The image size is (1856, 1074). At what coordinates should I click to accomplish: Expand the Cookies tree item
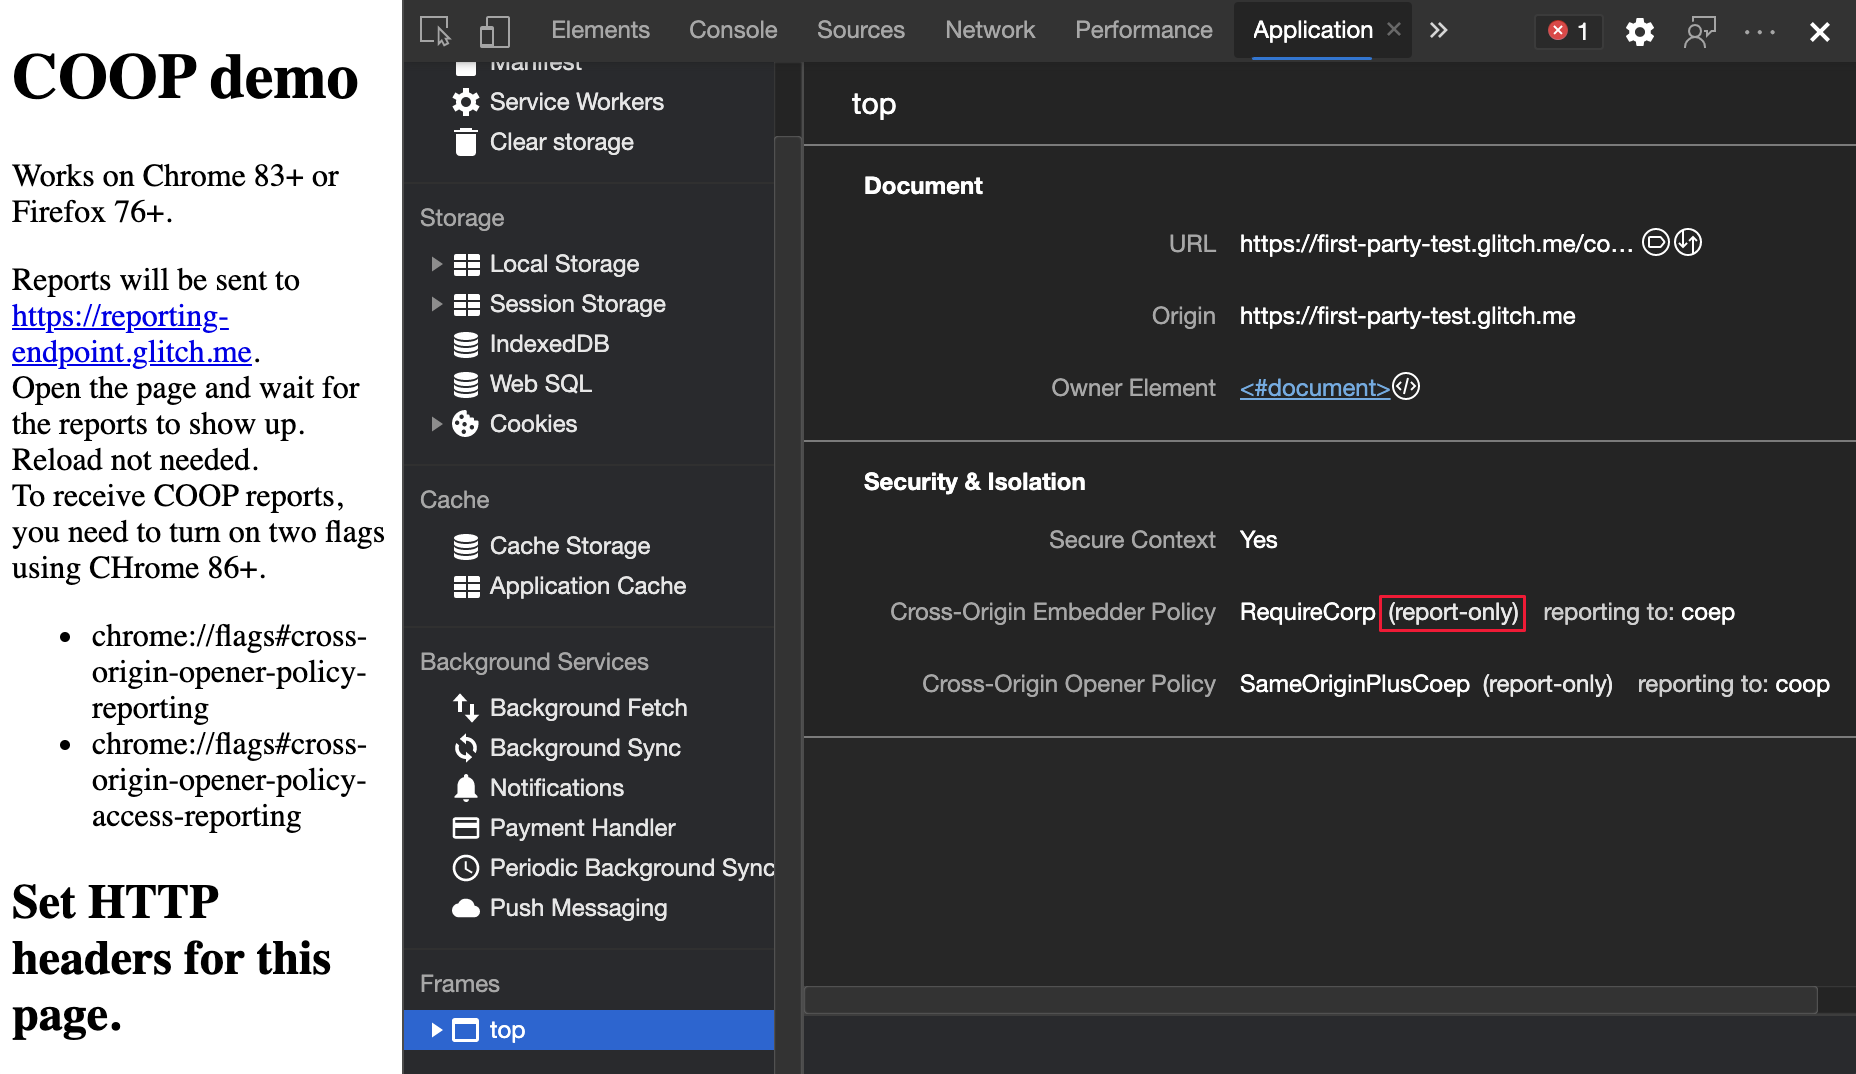pos(436,424)
